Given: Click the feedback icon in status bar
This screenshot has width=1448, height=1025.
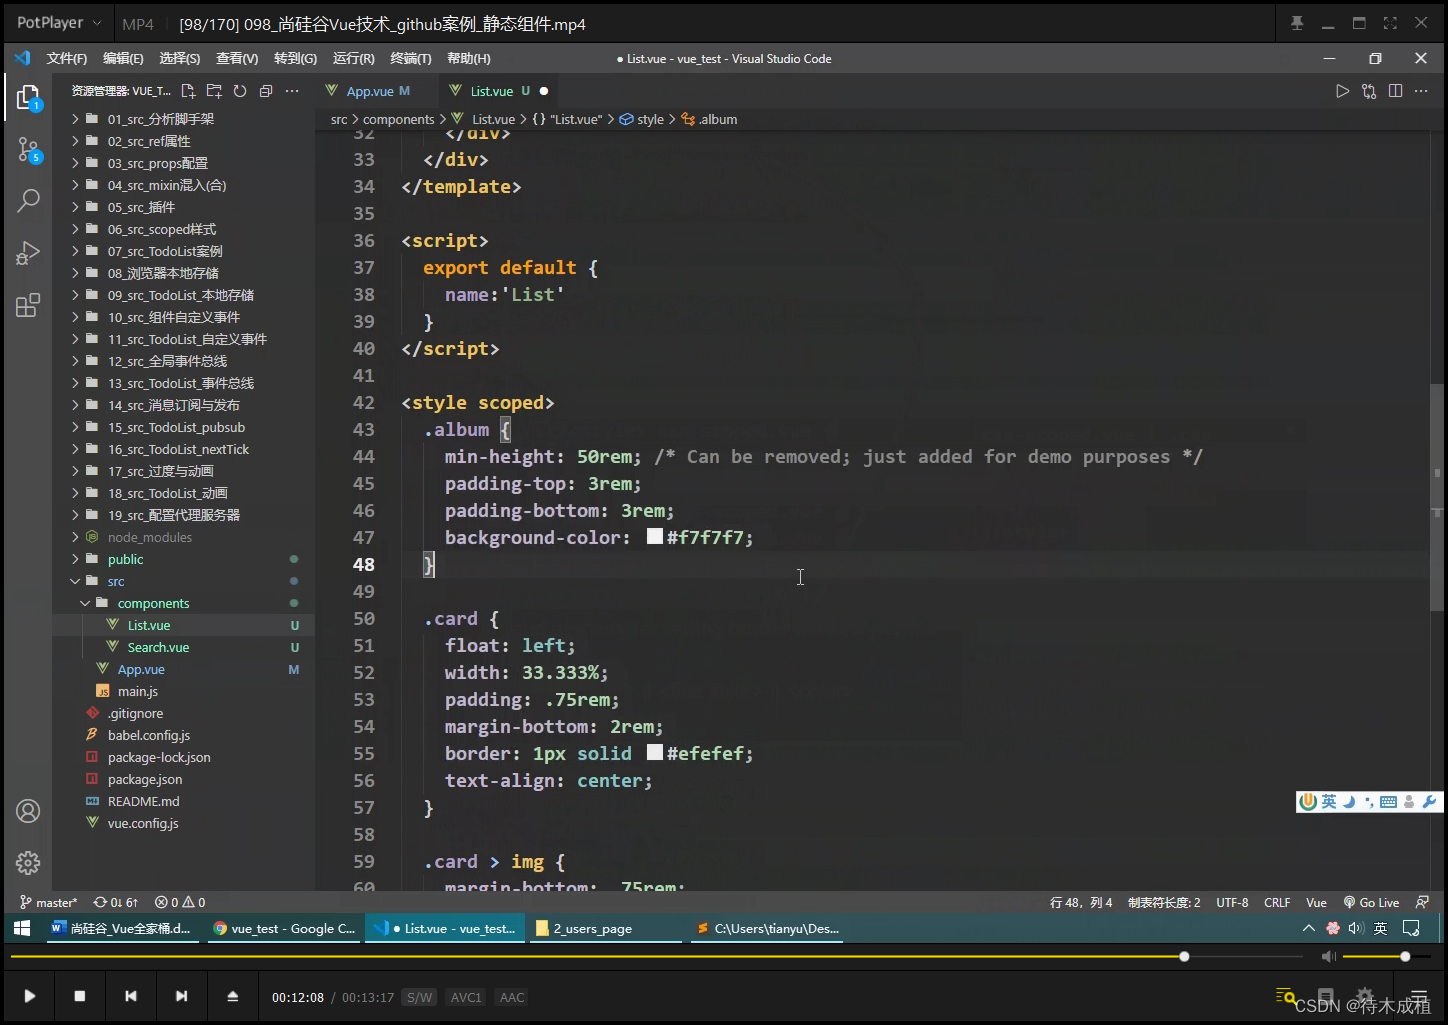Looking at the screenshot, I should click(1422, 902).
